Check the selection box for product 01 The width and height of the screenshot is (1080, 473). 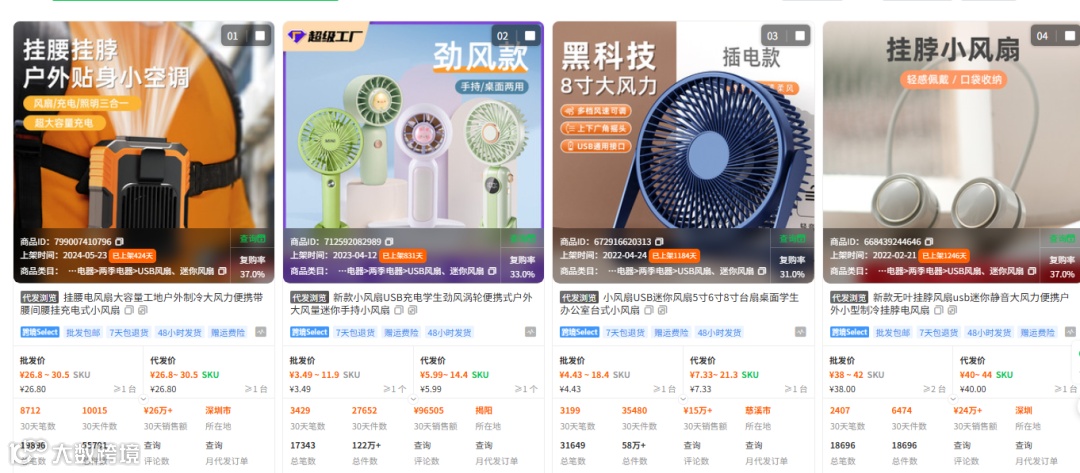260,36
